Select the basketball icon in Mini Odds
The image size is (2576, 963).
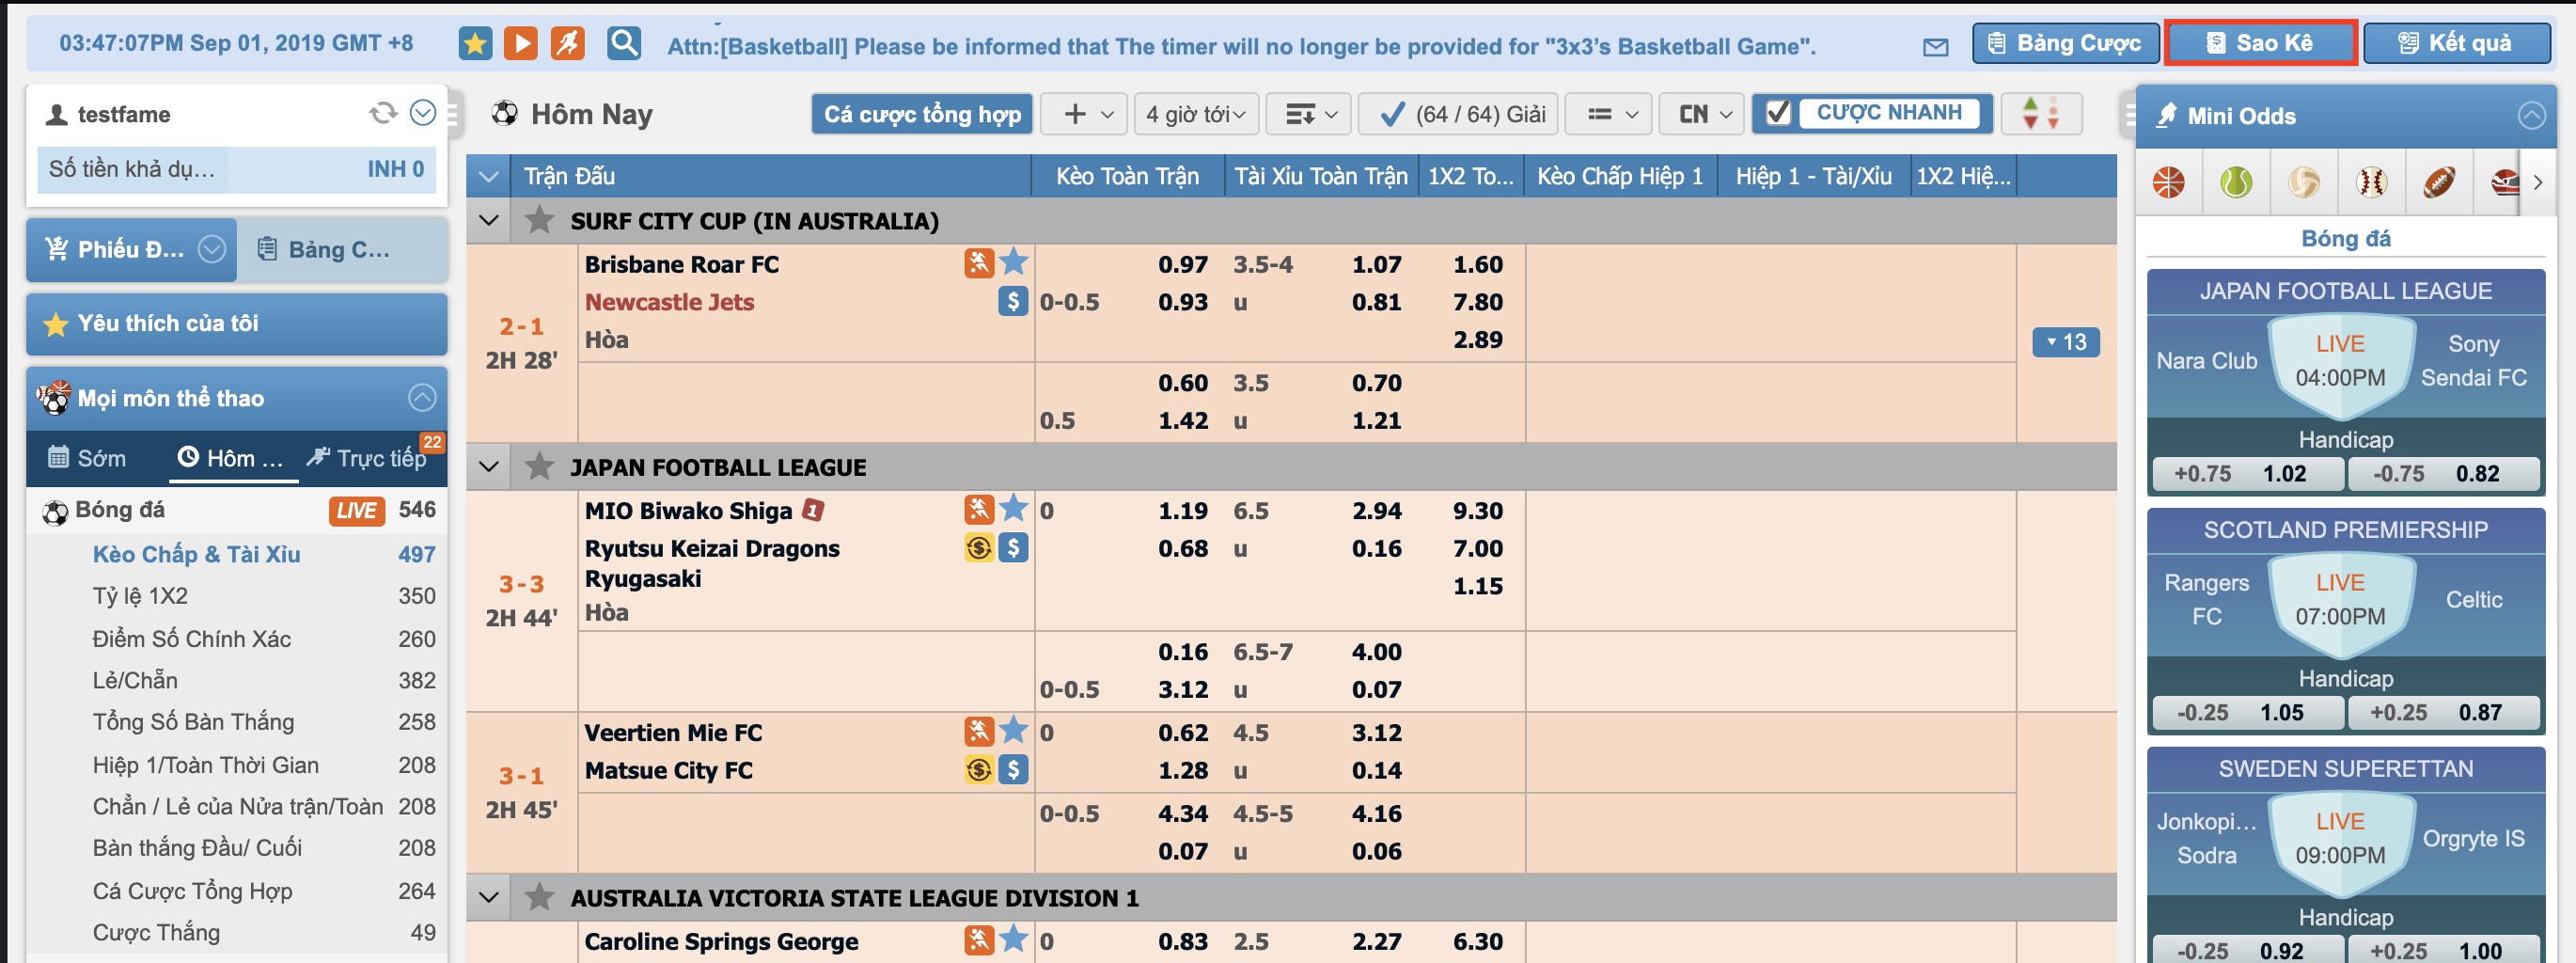tap(2168, 183)
